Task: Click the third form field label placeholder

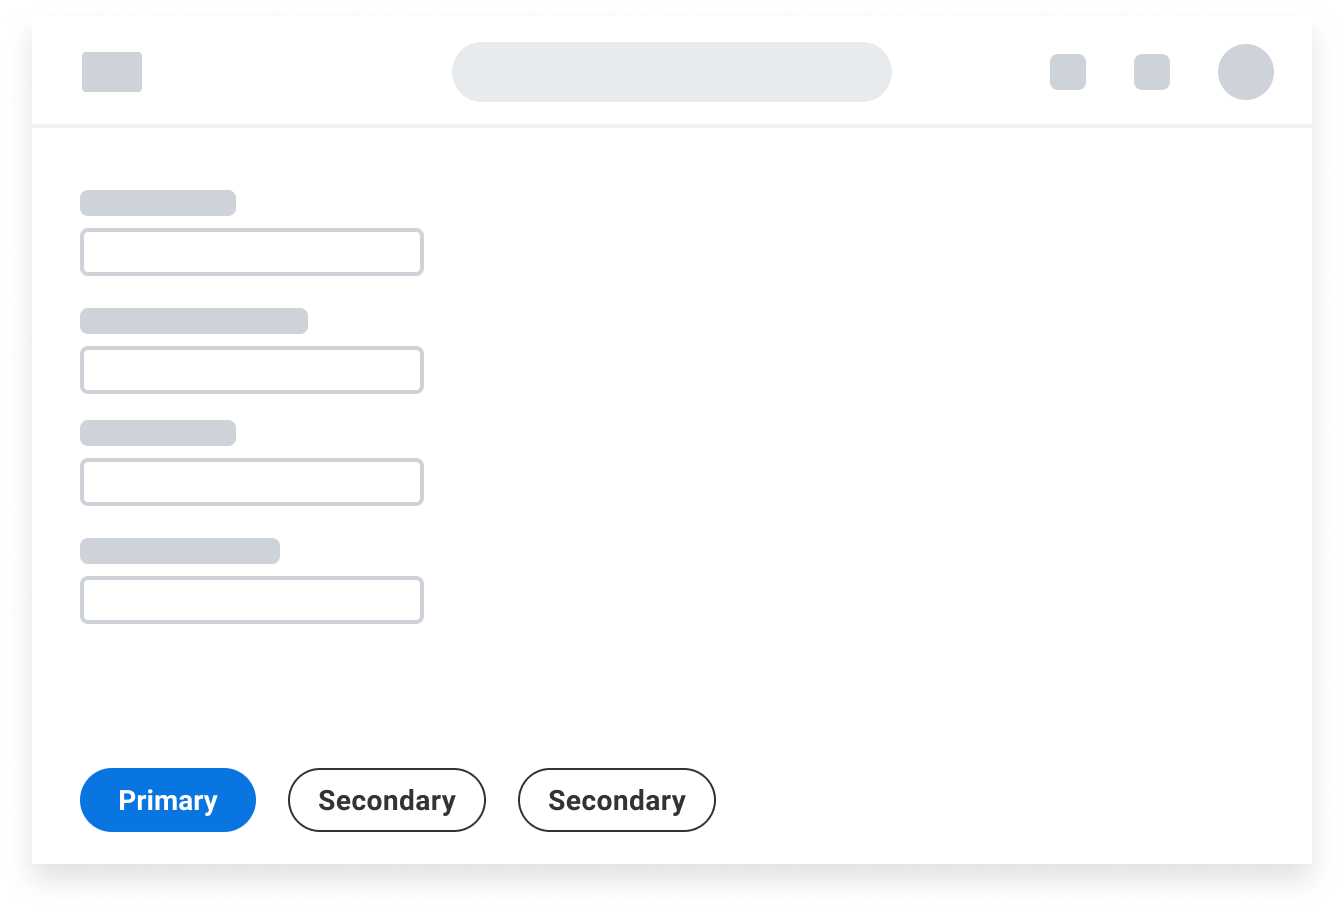Action: point(158,433)
